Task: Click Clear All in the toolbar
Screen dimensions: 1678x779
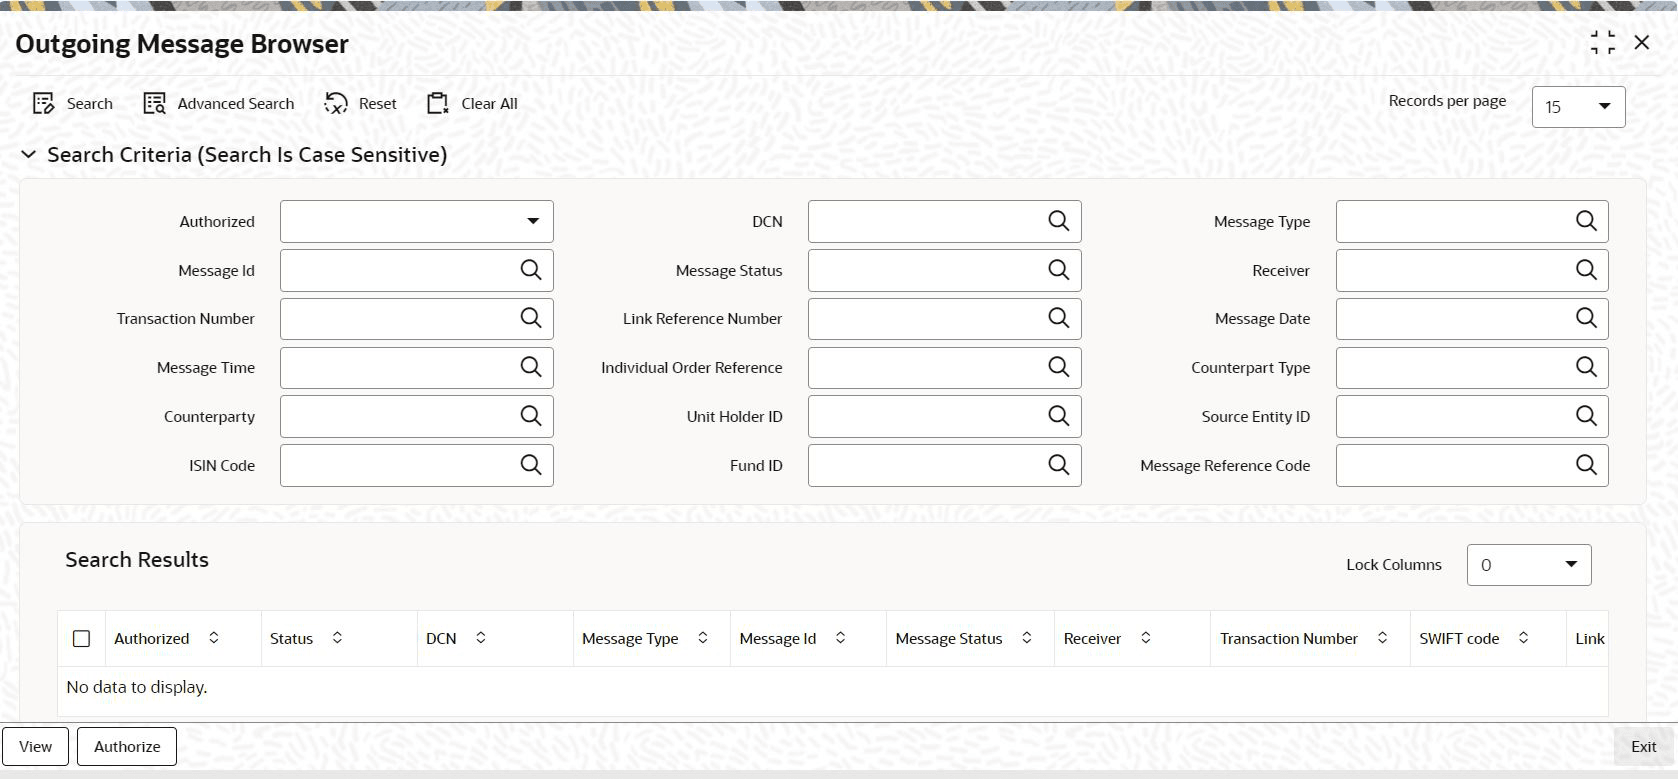Action: point(472,104)
